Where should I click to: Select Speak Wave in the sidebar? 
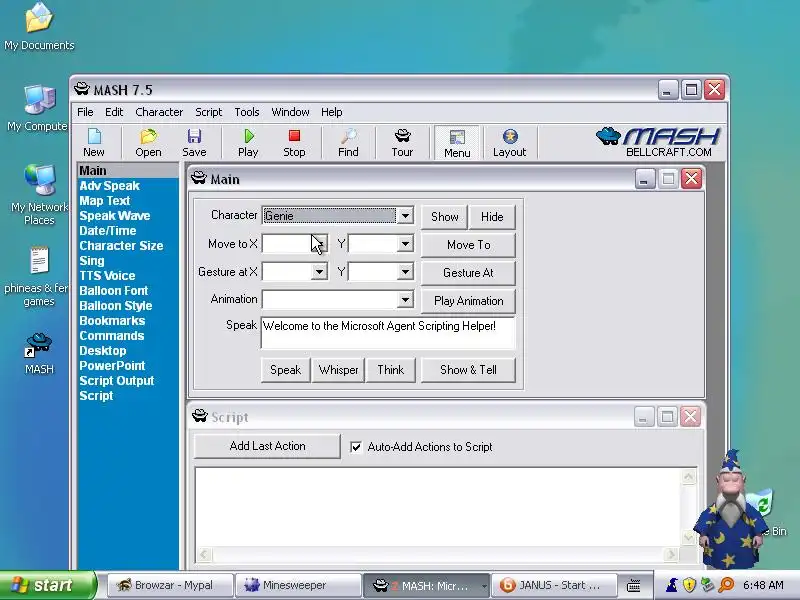click(x=115, y=216)
